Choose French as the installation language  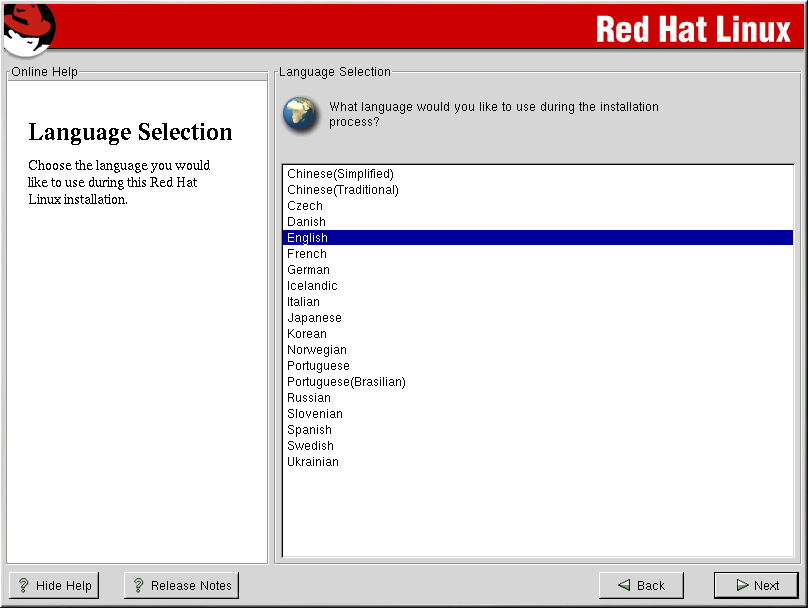pos(307,254)
